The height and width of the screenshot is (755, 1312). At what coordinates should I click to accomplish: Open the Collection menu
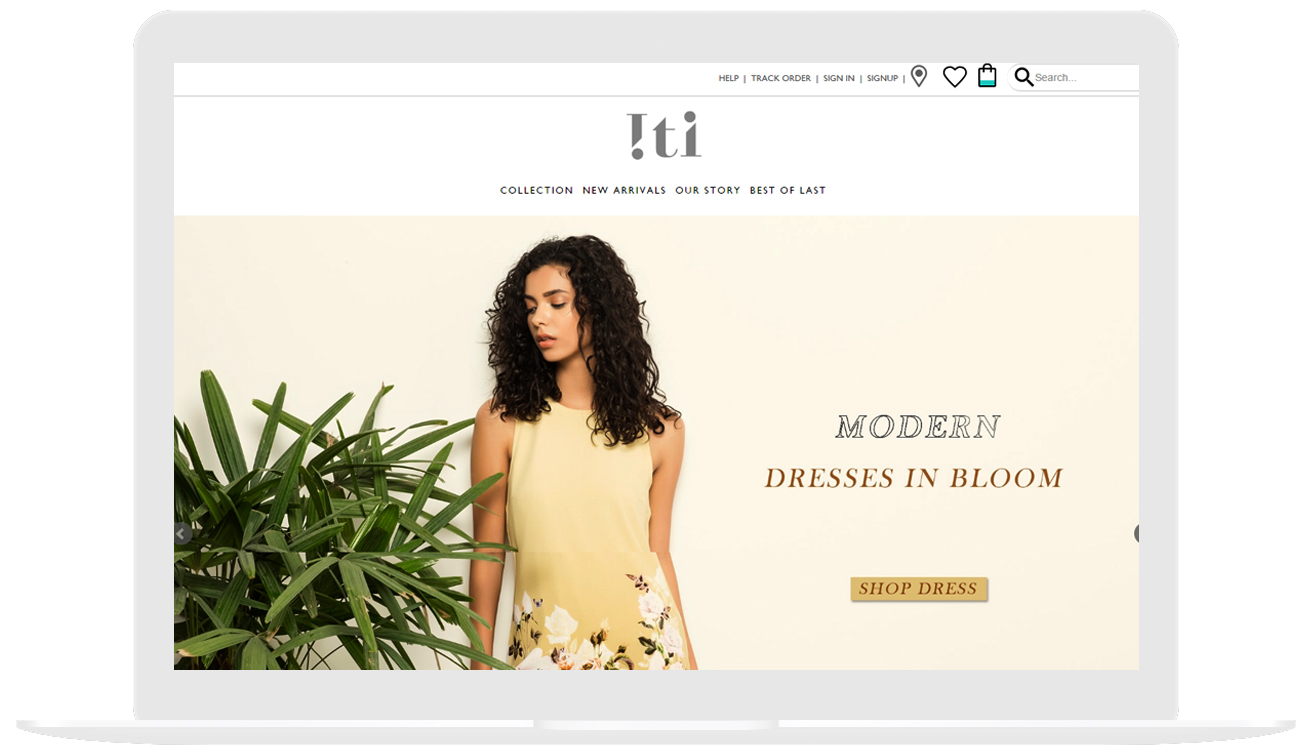click(x=537, y=190)
